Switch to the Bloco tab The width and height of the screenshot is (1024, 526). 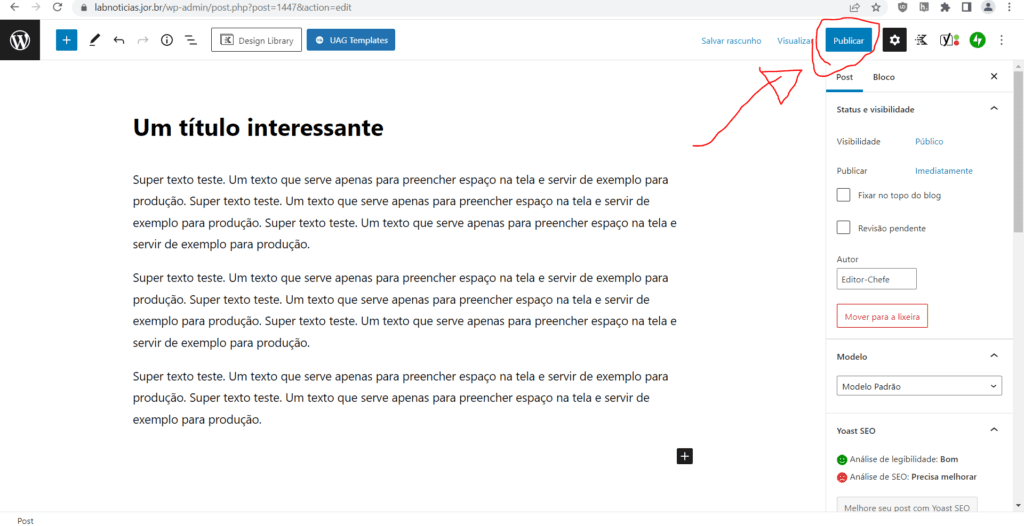883,77
